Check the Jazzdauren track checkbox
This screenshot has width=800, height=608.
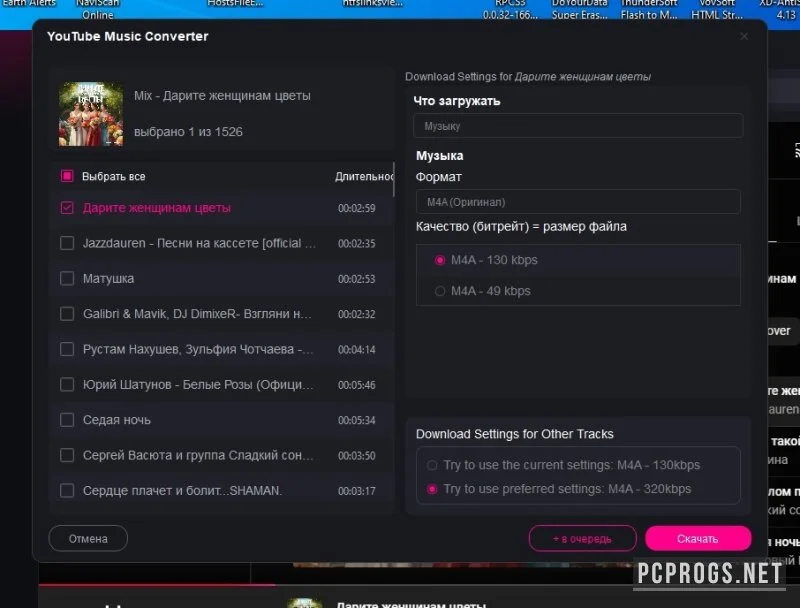point(67,243)
